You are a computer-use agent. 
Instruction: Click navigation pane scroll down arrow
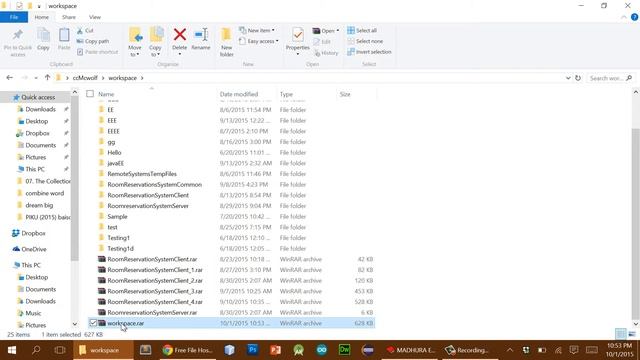click(75, 324)
